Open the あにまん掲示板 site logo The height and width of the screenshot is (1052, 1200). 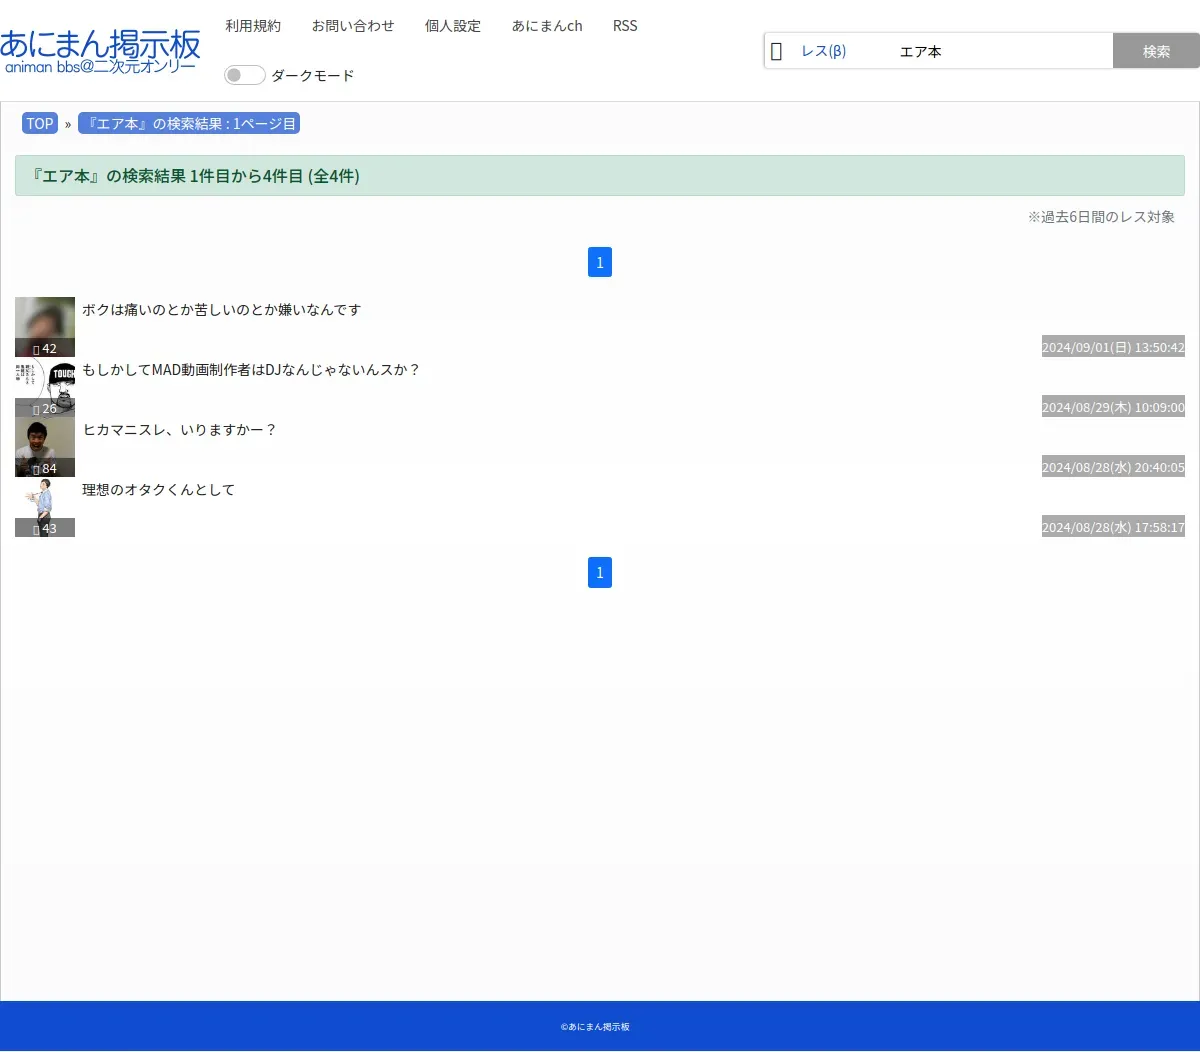(x=100, y=52)
